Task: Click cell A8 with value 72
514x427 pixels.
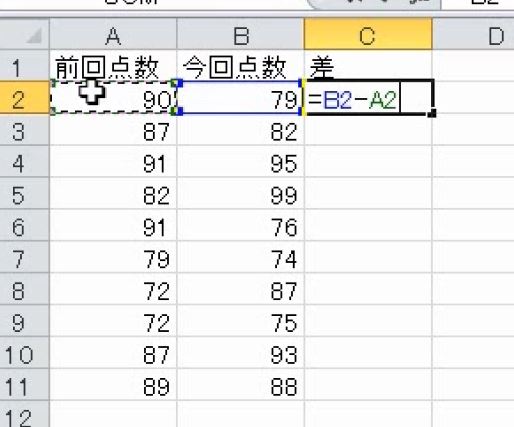Action: tap(113, 289)
